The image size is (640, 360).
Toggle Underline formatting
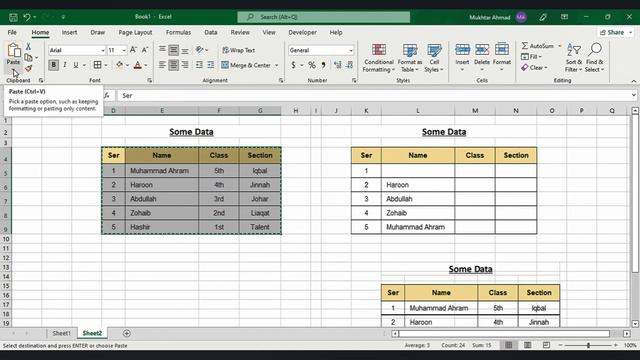point(76,65)
